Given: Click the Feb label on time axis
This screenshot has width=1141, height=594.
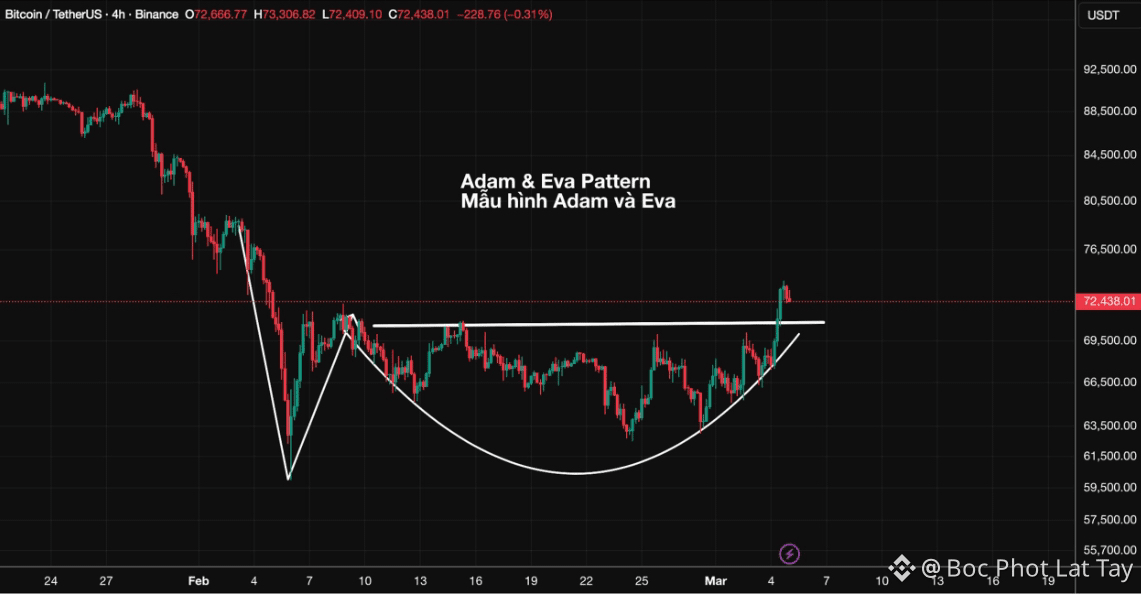Looking at the screenshot, I should (x=199, y=581).
